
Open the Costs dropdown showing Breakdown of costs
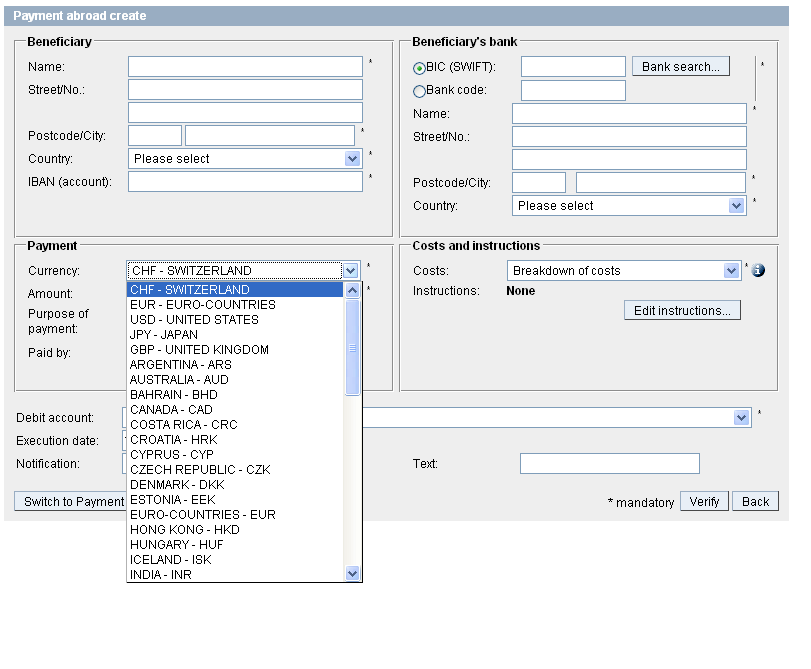point(624,271)
